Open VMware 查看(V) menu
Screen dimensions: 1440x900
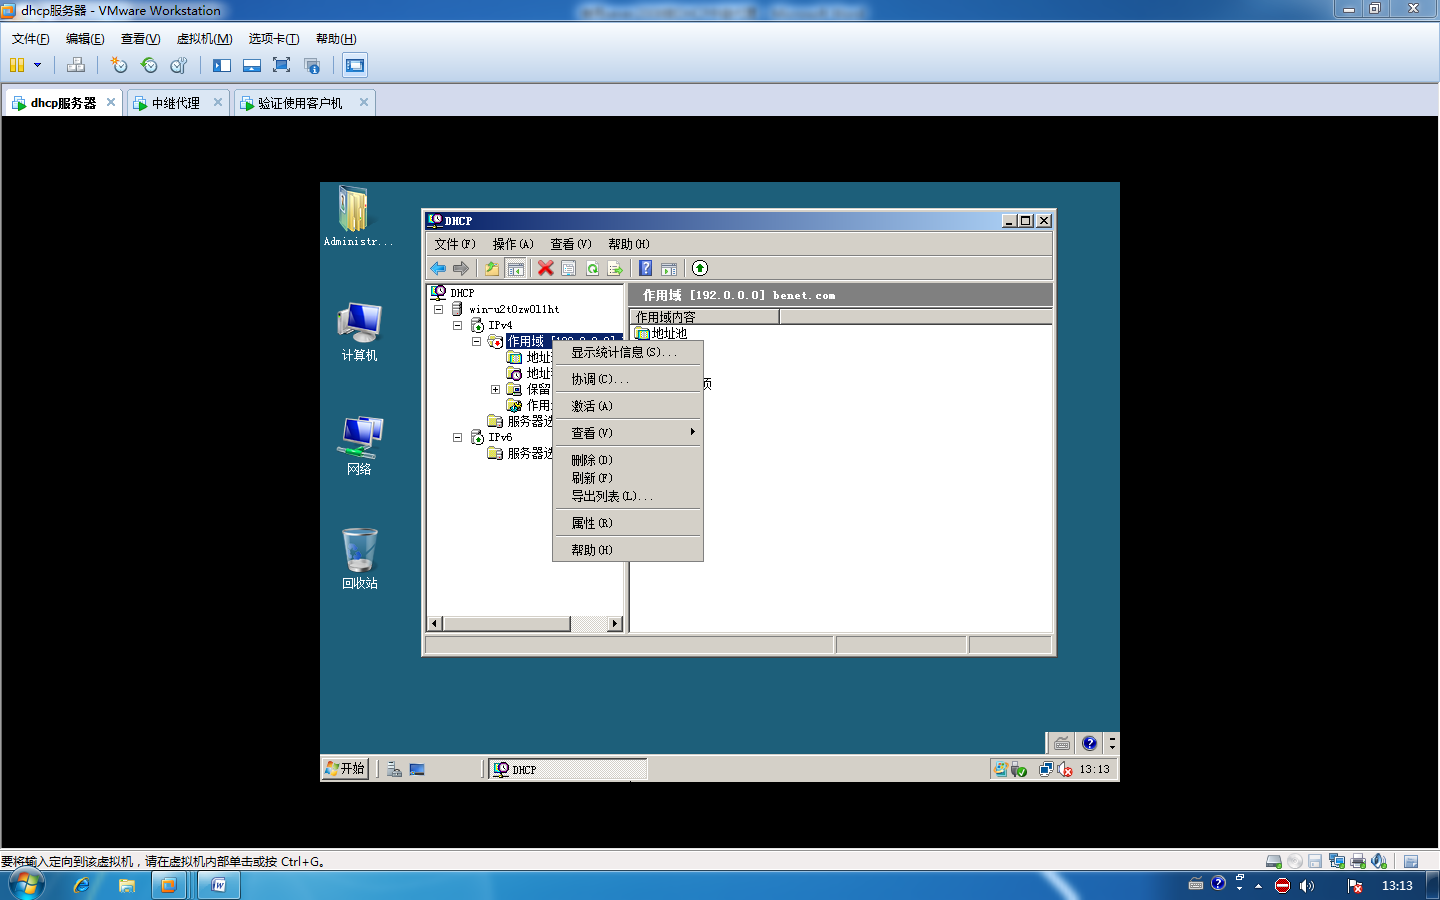click(x=140, y=39)
